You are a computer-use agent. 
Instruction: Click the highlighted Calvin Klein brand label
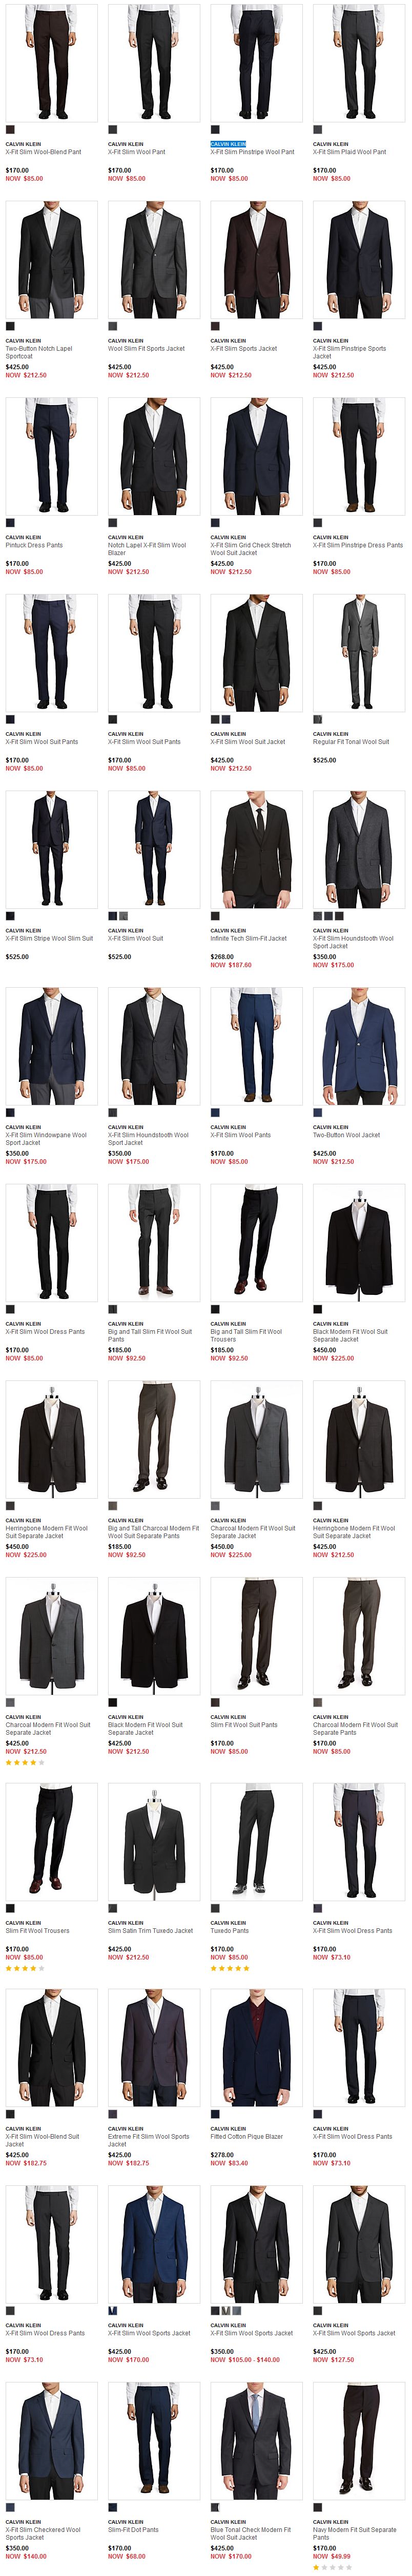pos(228,144)
